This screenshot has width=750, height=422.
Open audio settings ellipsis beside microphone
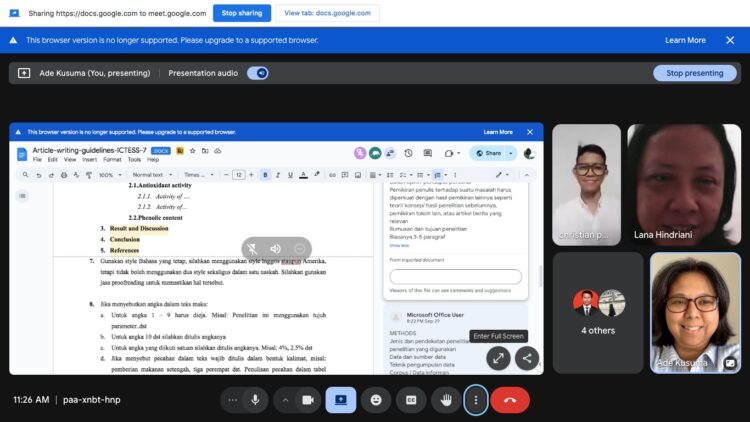pos(232,400)
